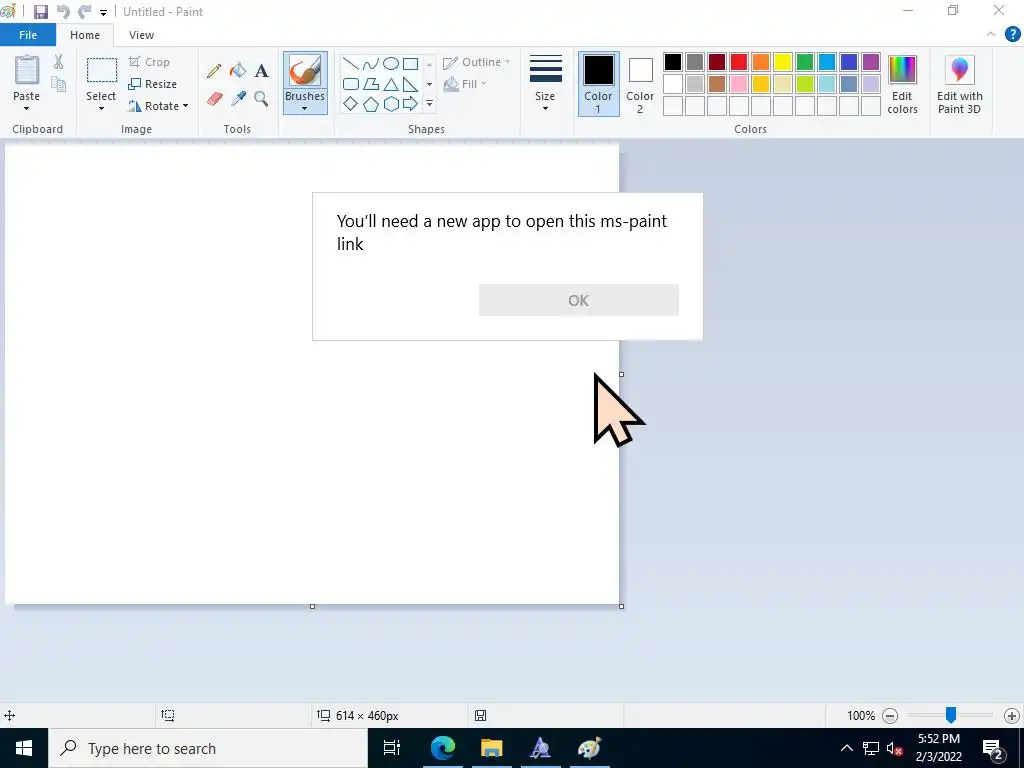Choose the Rounded rectangle shape

coord(351,84)
